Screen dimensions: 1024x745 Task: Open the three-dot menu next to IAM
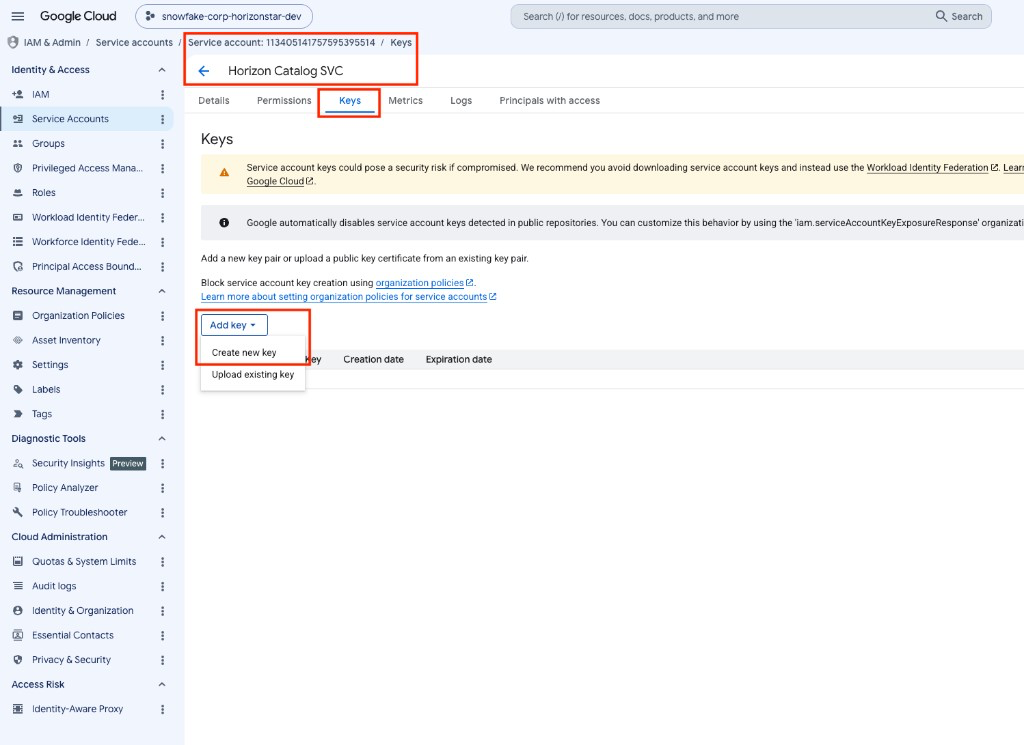[163, 95]
